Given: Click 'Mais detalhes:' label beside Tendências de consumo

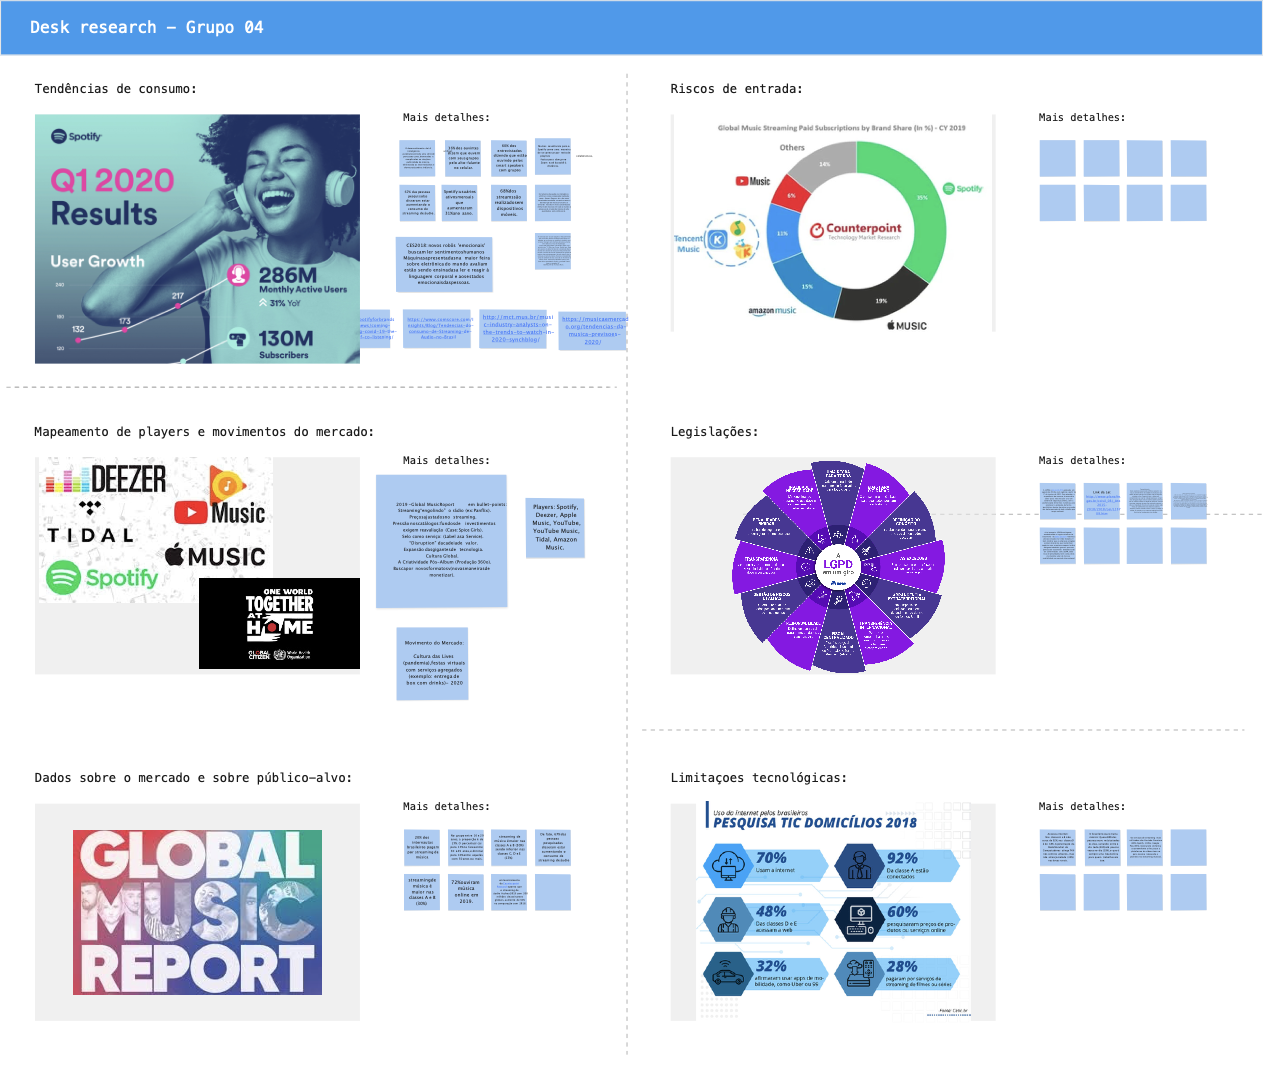Looking at the screenshot, I should pyautogui.click(x=446, y=118).
